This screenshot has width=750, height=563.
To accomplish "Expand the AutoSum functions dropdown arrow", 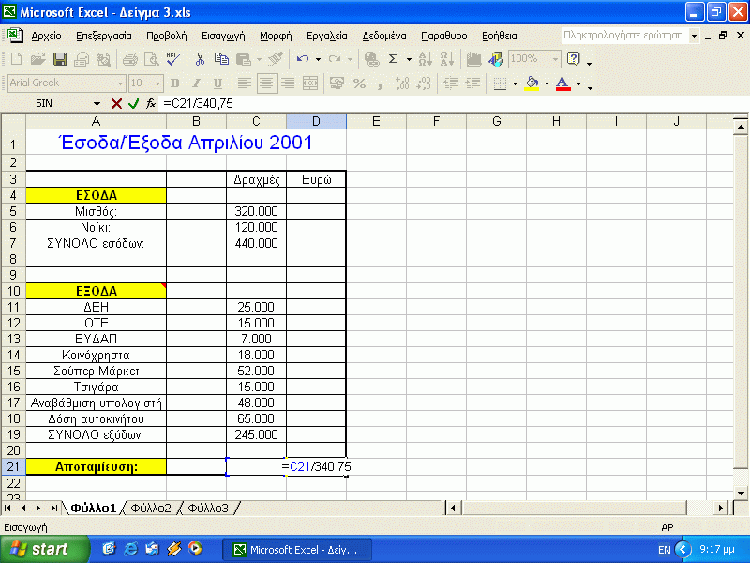I will click(409, 59).
